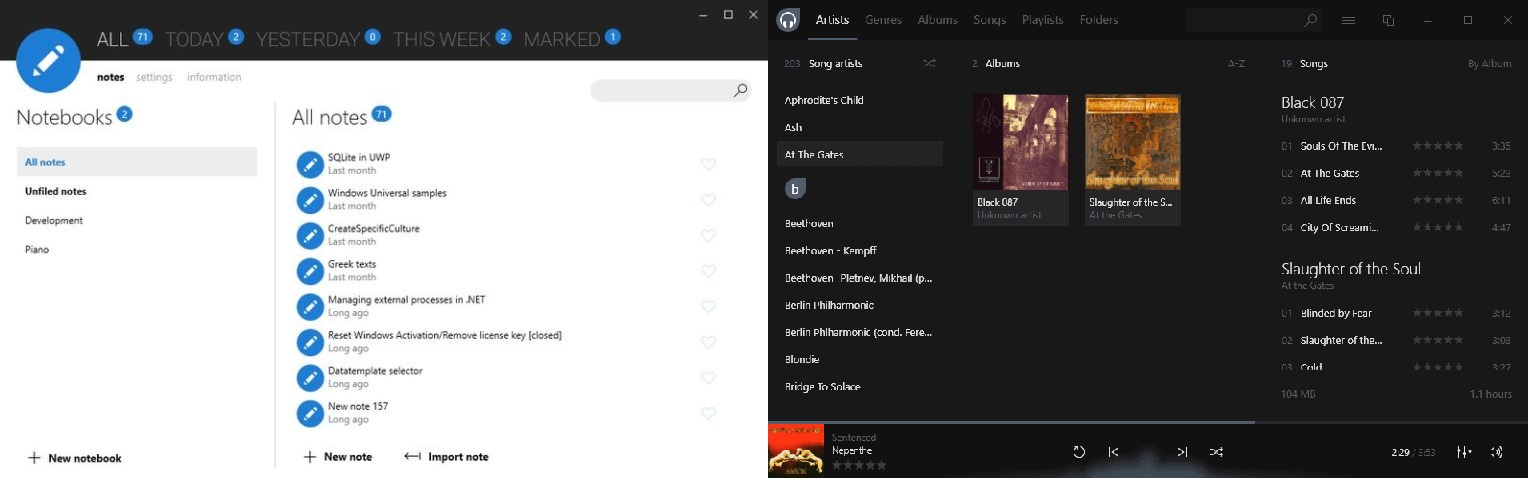
Task: Click the volume speaker icon in player bar
Action: 1497,452
